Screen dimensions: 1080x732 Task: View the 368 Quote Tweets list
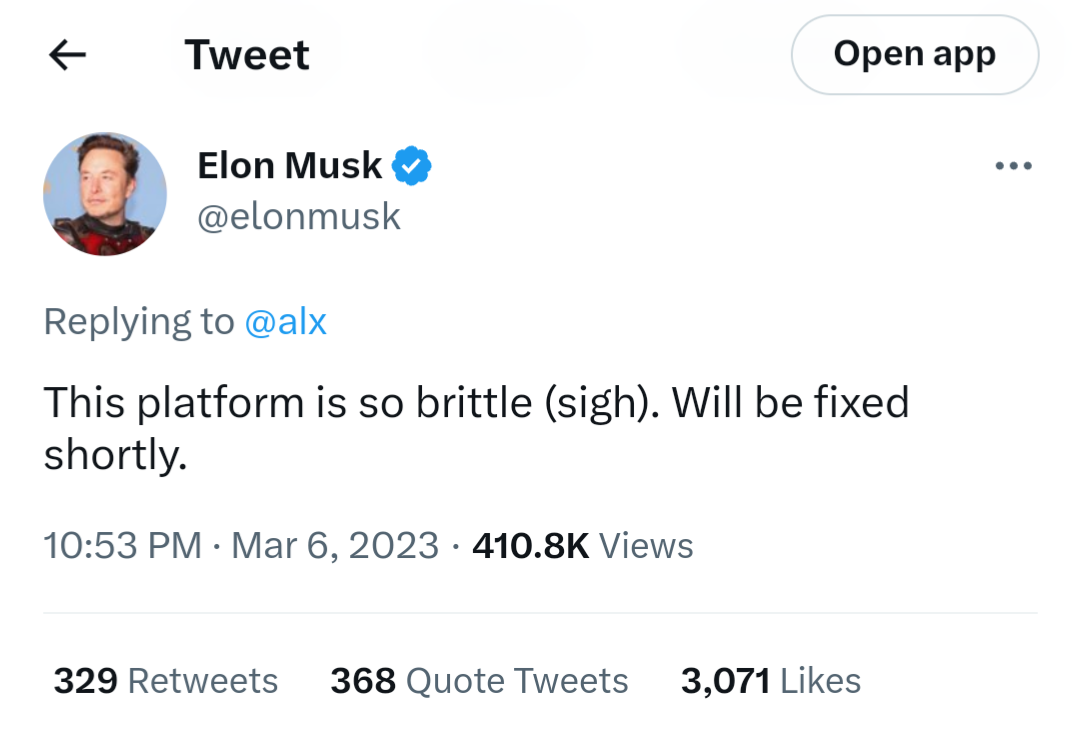479,681
